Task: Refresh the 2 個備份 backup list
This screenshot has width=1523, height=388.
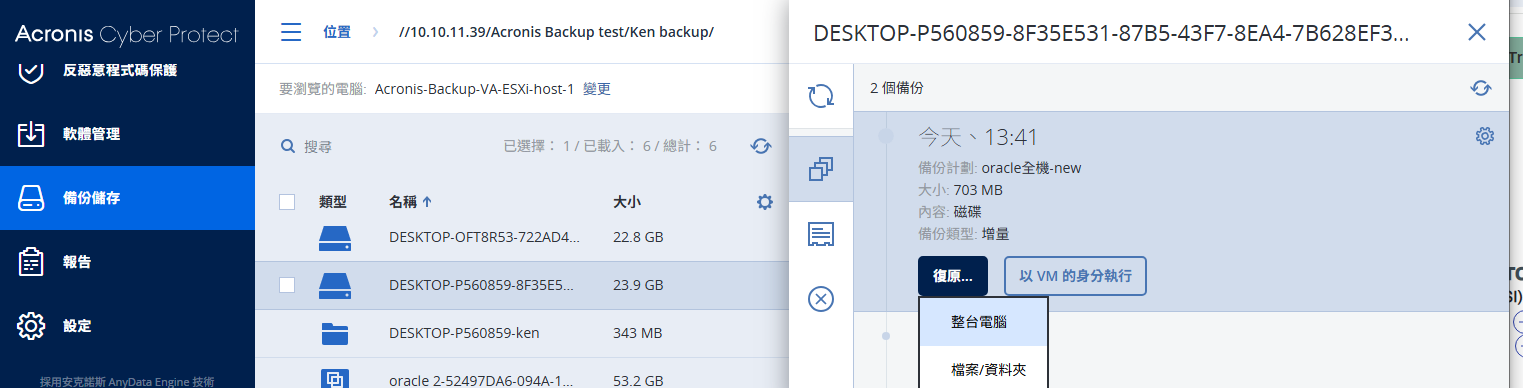Action: (x=1481, y=88)
